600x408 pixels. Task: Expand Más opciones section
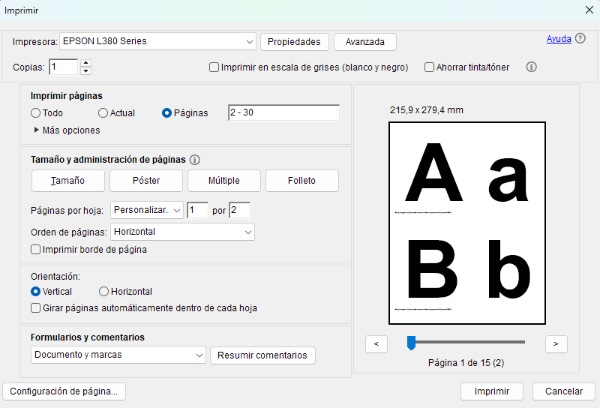[37, 129]
